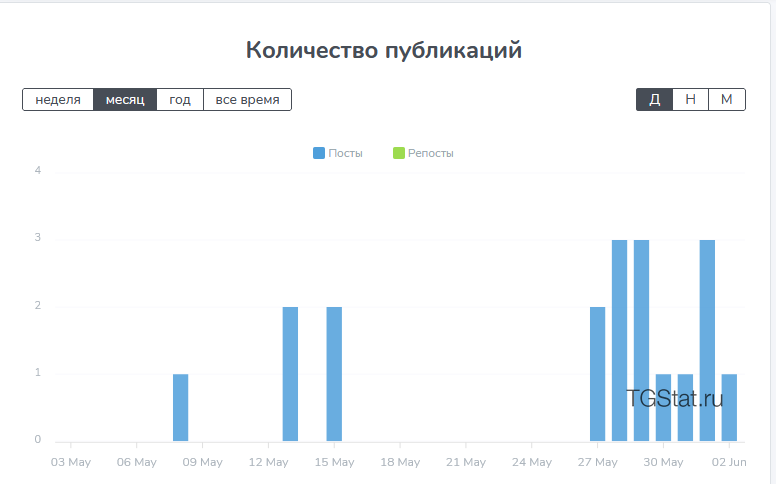Click the first height-3 bar after 27 May
This screenshot has width=776, height=484.
[619, 340]
